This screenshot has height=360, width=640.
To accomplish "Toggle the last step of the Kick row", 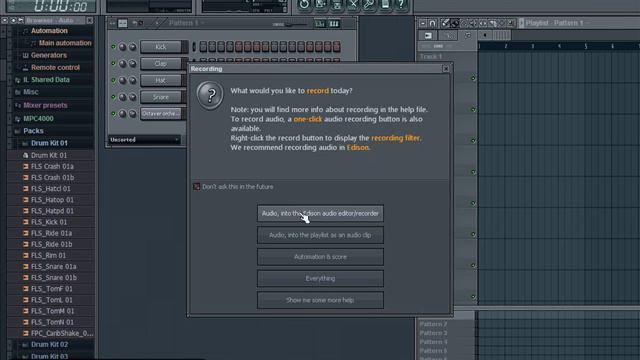I will 336,47.
